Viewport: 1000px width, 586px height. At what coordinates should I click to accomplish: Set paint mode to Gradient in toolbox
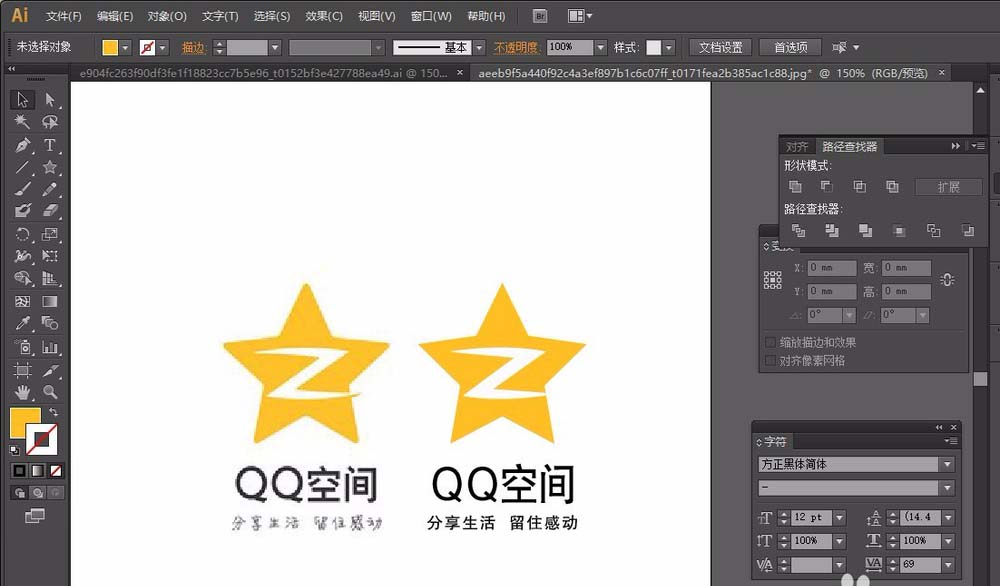[38, 471]
